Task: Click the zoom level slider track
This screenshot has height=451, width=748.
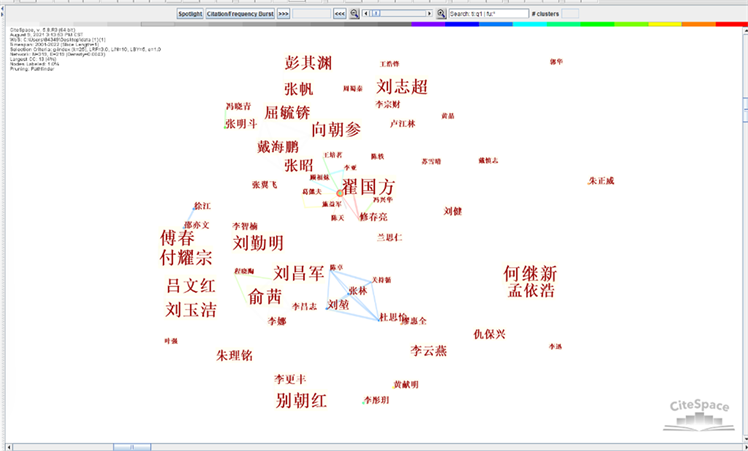Action: [x=400, y=15]
